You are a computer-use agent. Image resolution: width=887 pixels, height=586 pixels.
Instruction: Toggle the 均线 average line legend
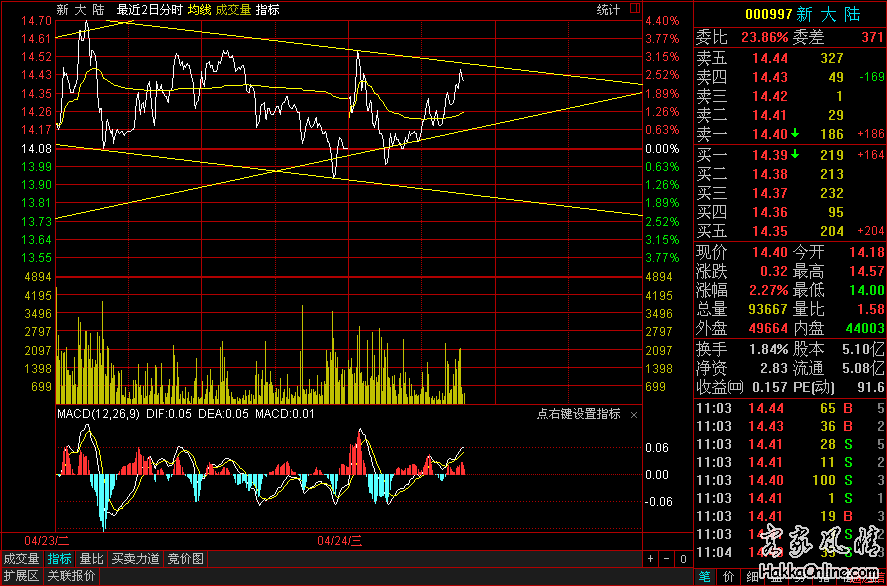199,9
